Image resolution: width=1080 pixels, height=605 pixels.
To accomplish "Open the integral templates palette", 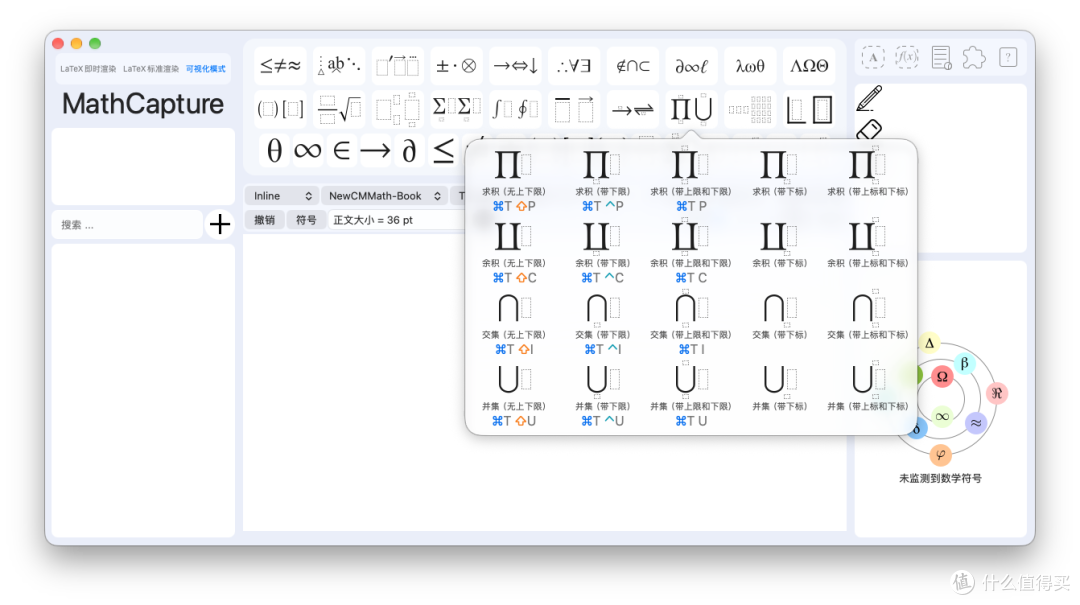I will click(516, 109).
